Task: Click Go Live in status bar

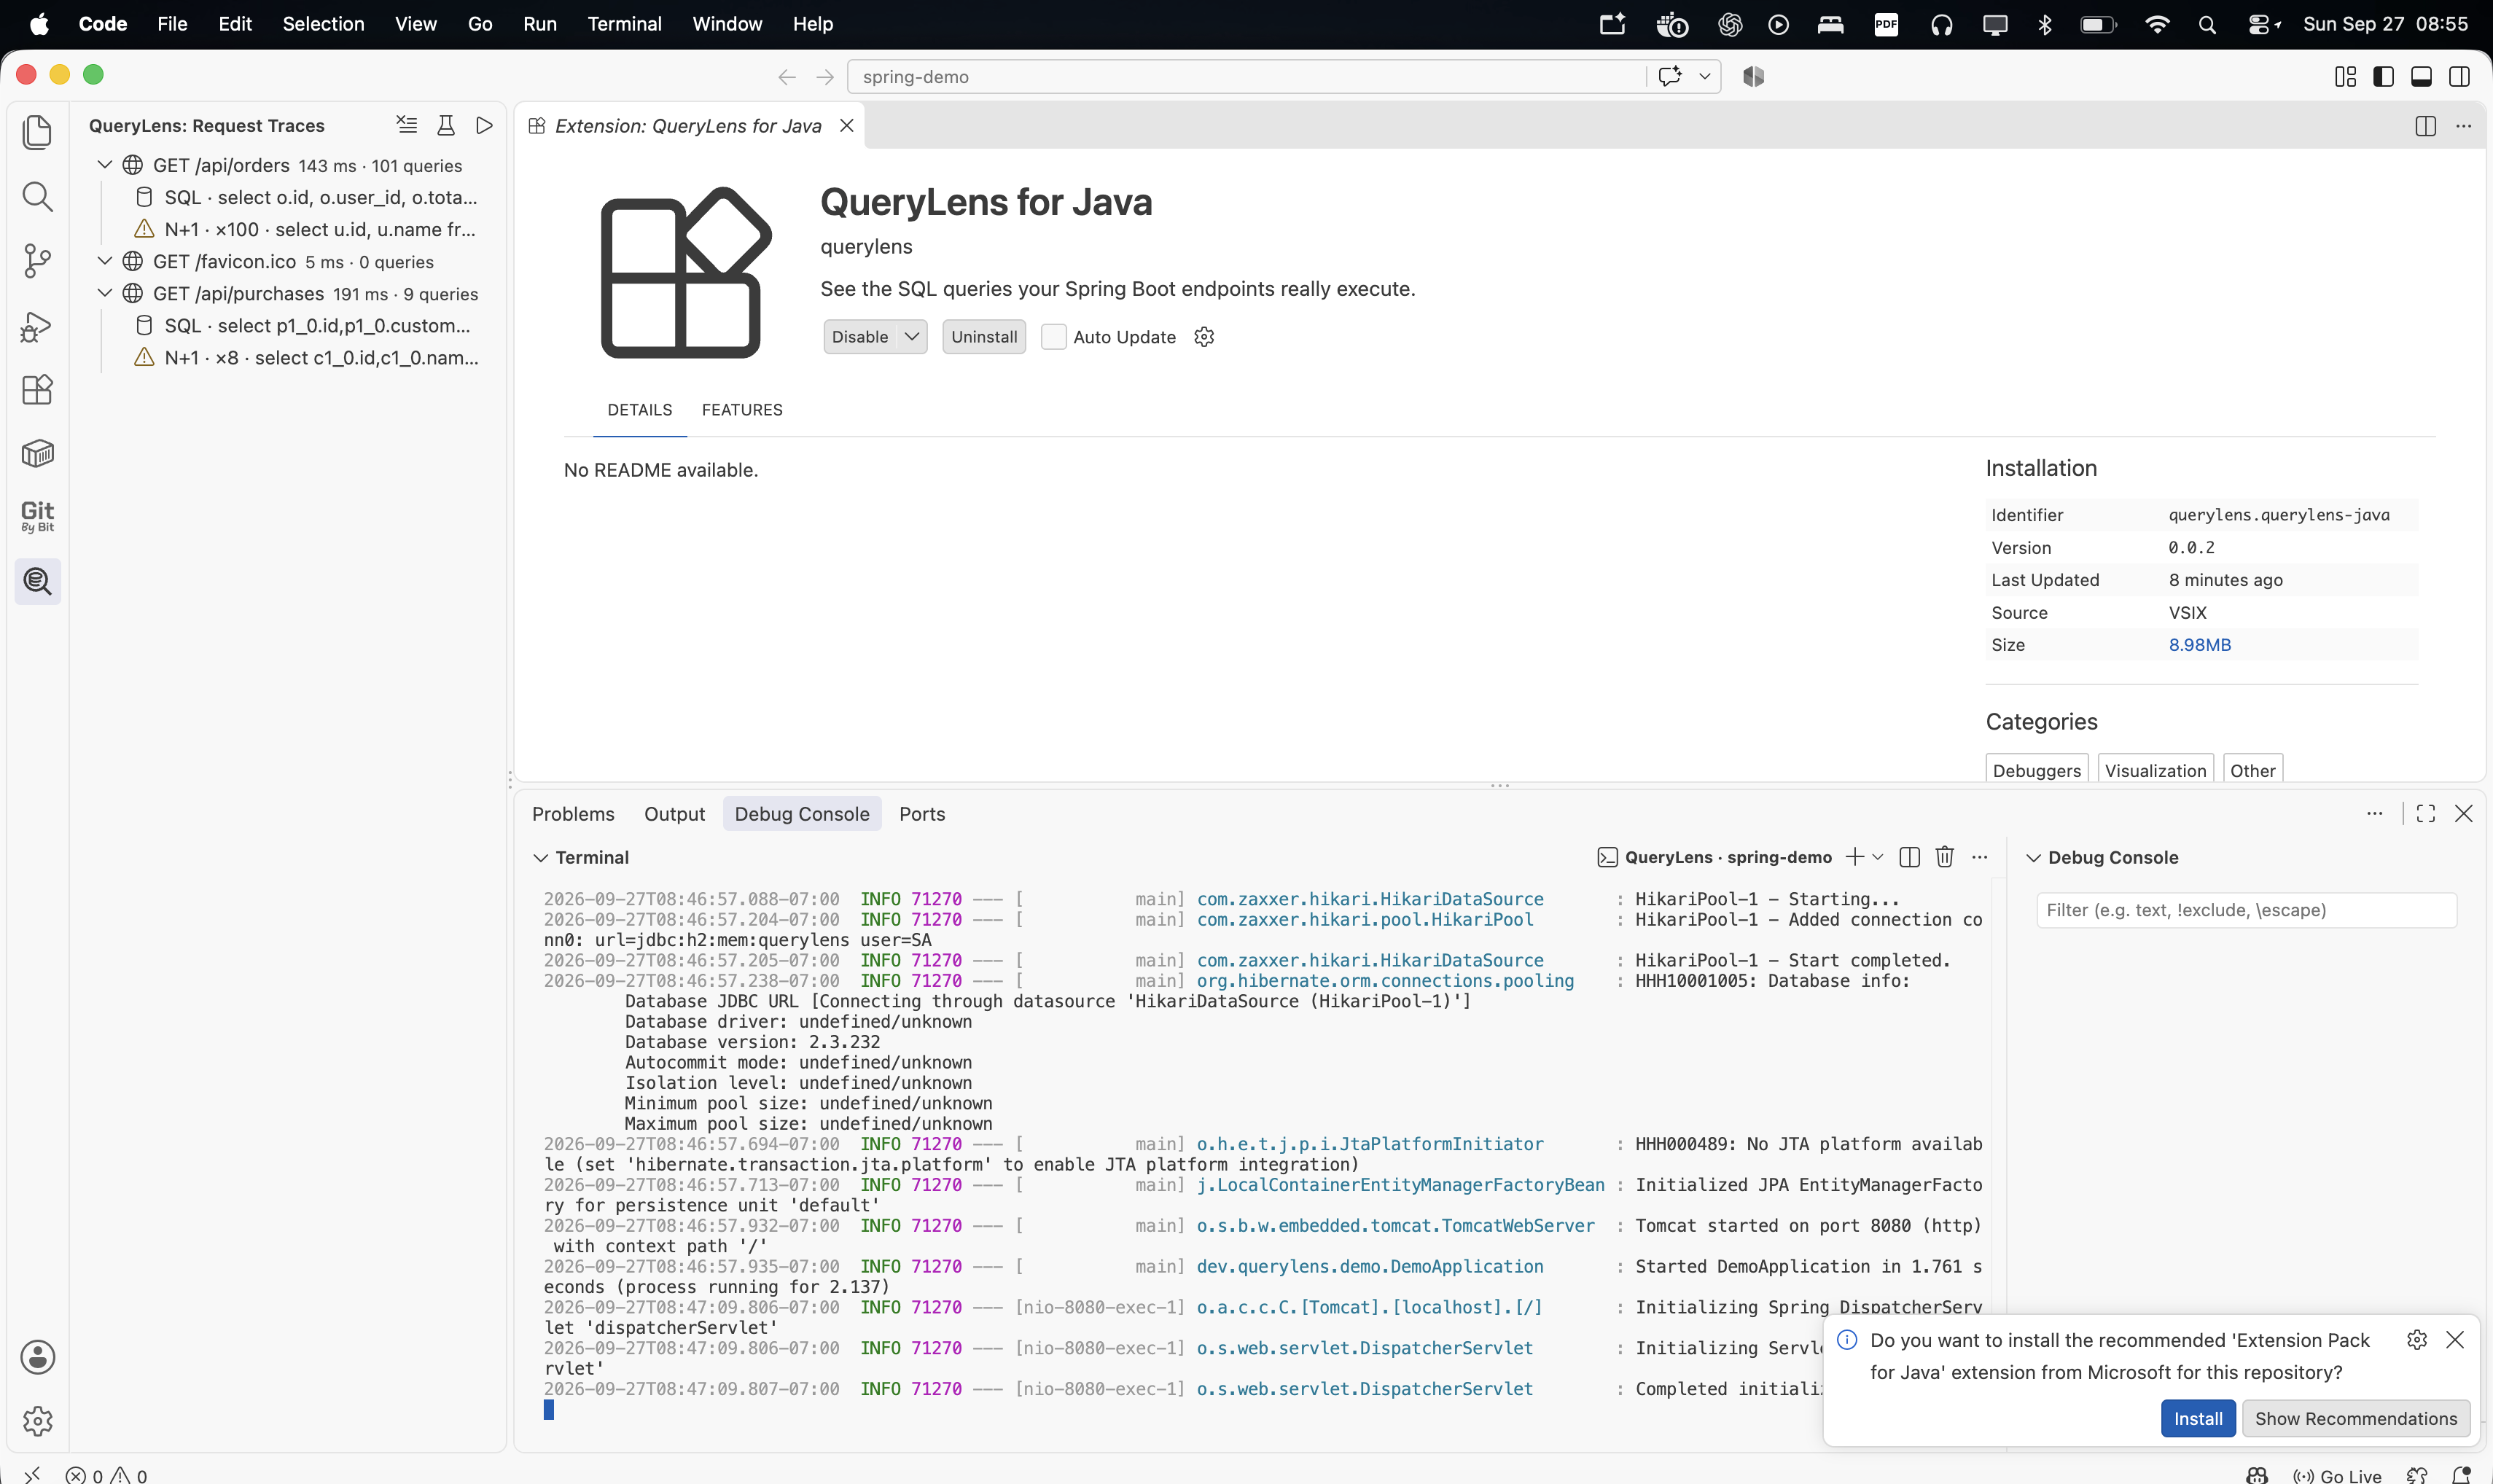Action: pos(2337,1476)
